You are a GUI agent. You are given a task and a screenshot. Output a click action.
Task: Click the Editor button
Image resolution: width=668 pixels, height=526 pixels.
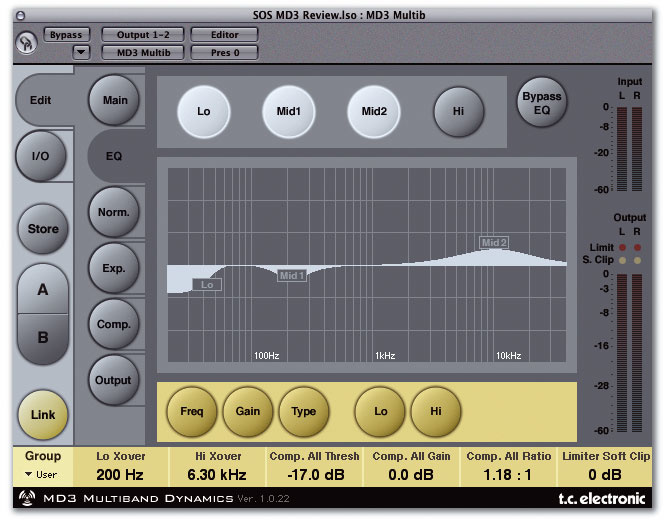225,34
